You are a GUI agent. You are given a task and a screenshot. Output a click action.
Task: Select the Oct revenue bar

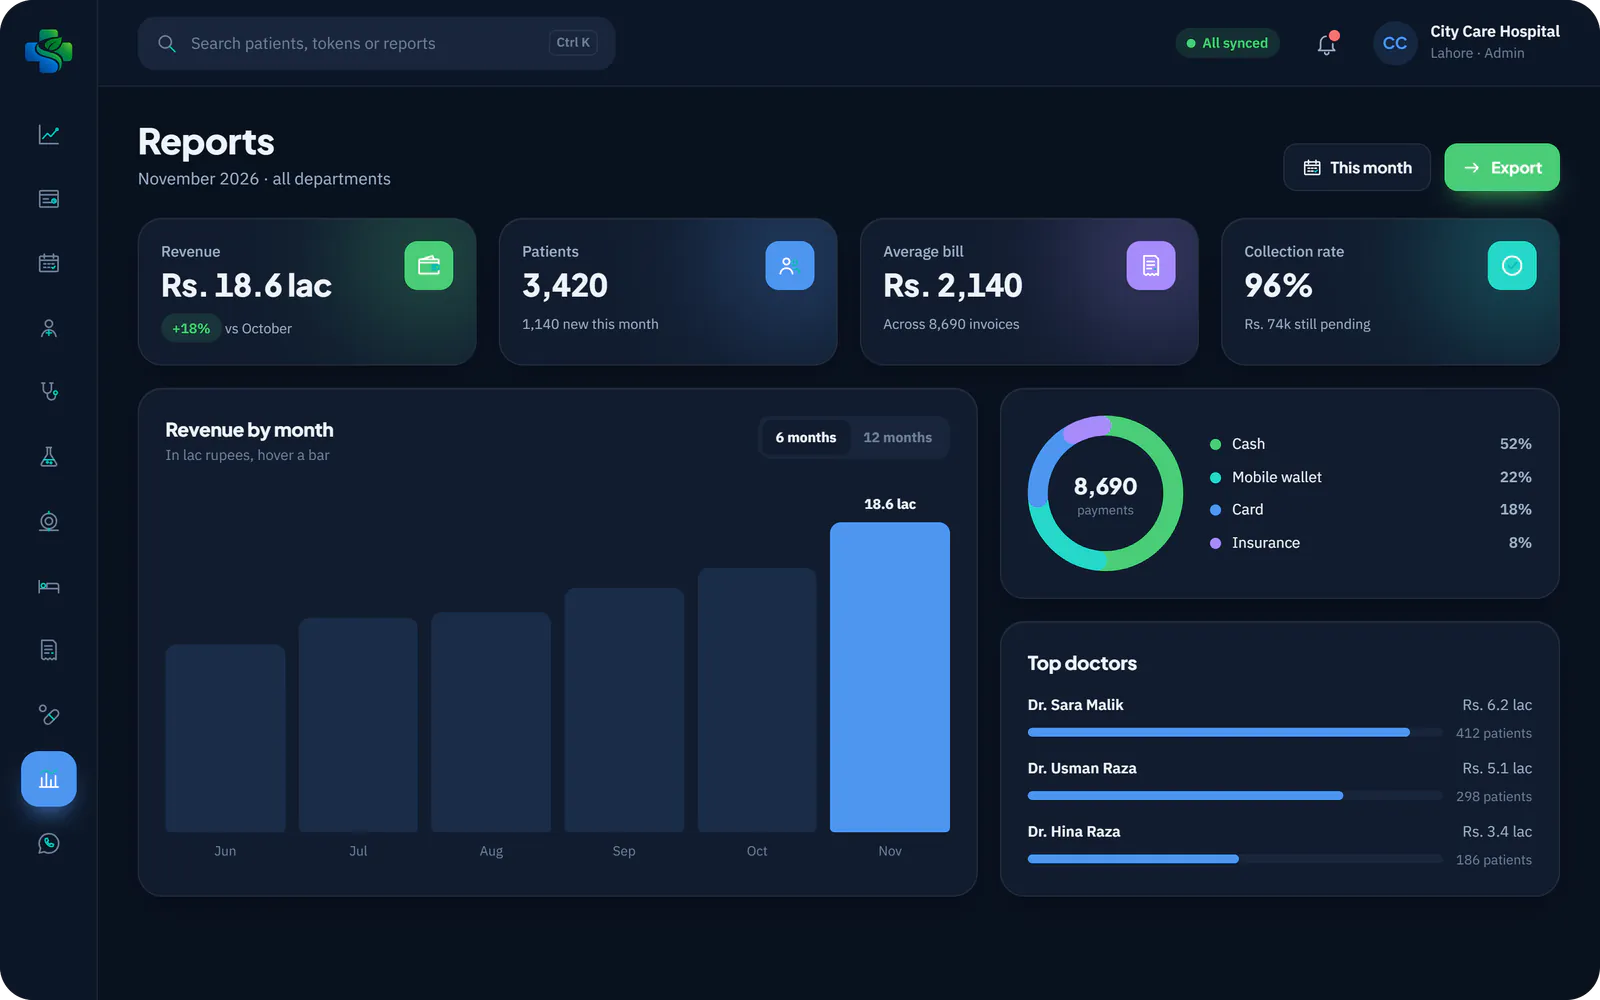tap(757, 700)
